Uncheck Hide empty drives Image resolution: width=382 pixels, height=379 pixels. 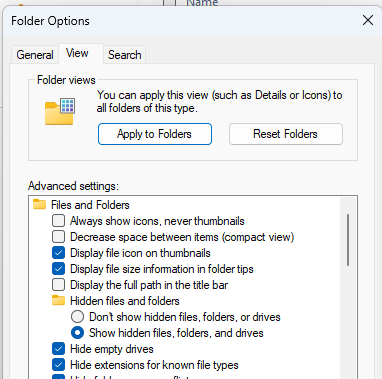(x=58, y=349)
